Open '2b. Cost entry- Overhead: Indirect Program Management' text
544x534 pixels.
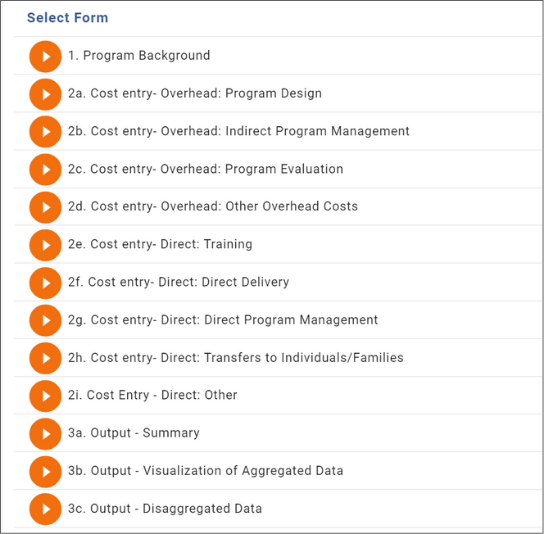point(239,131)
